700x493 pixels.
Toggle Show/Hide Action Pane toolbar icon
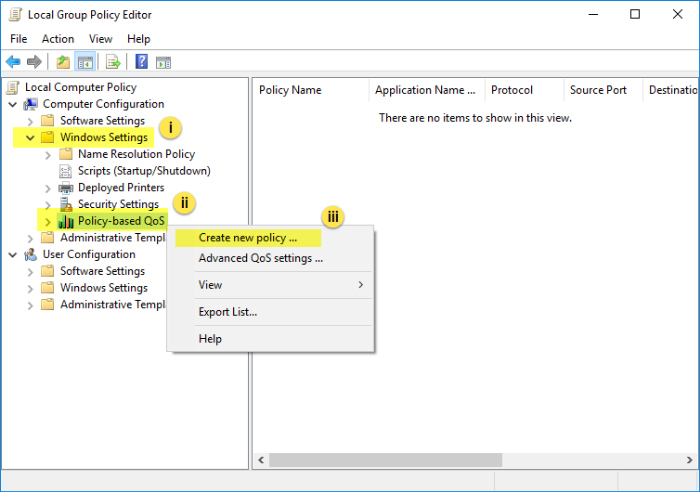tap(163, 62)
